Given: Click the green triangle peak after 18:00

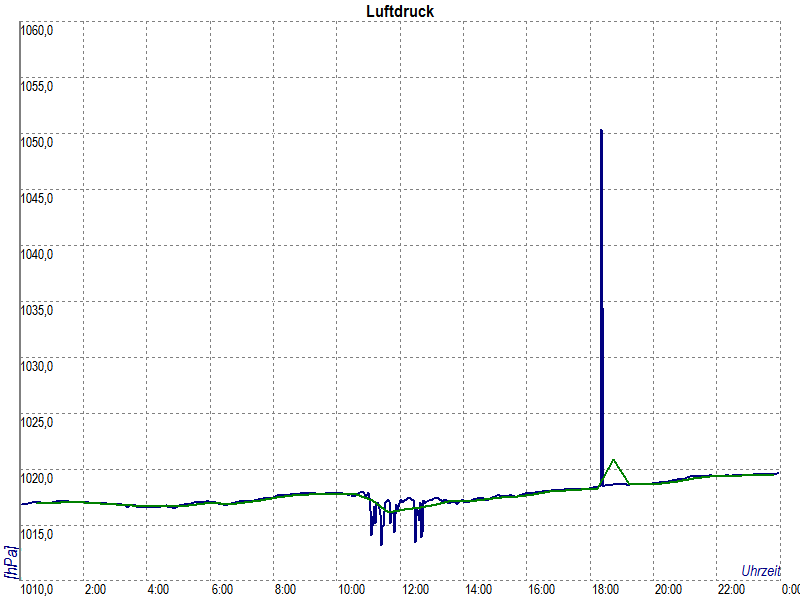Looking at the screenshot, I should point(614,460).
